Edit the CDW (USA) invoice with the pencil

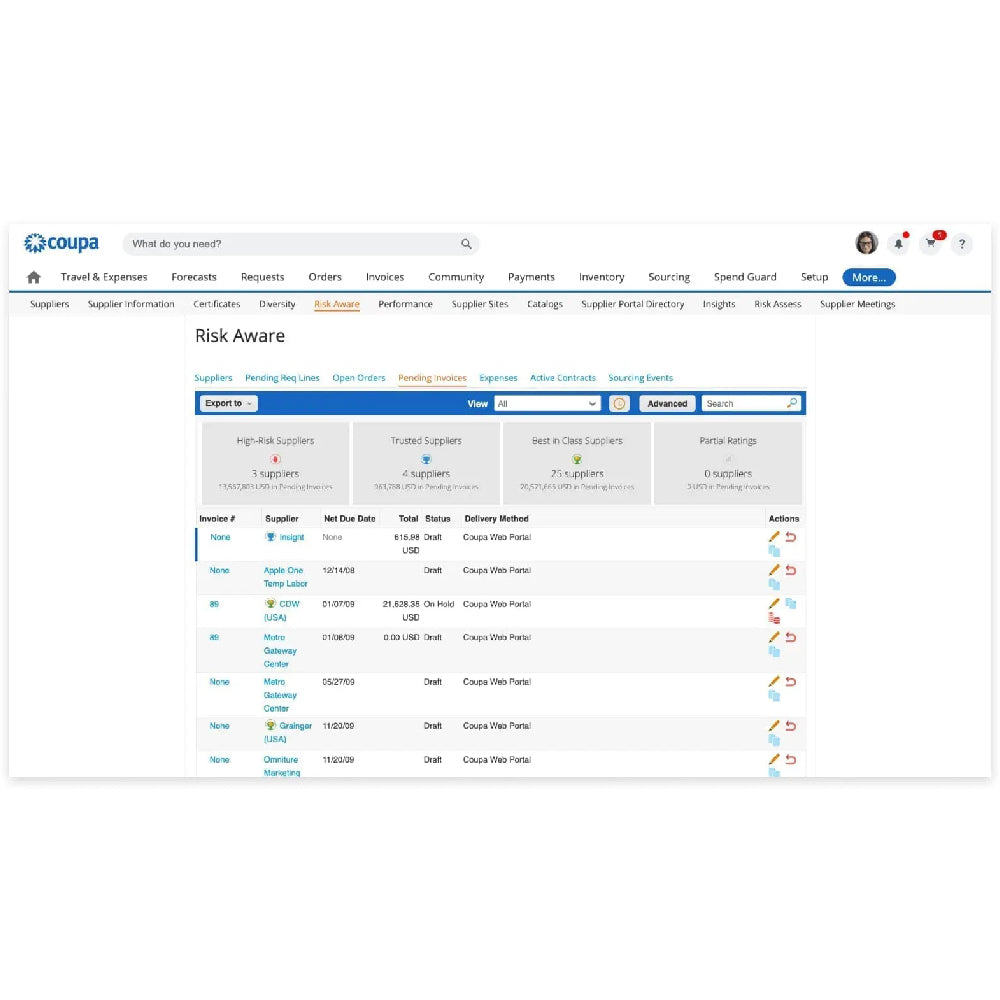[x=774, y=603]
